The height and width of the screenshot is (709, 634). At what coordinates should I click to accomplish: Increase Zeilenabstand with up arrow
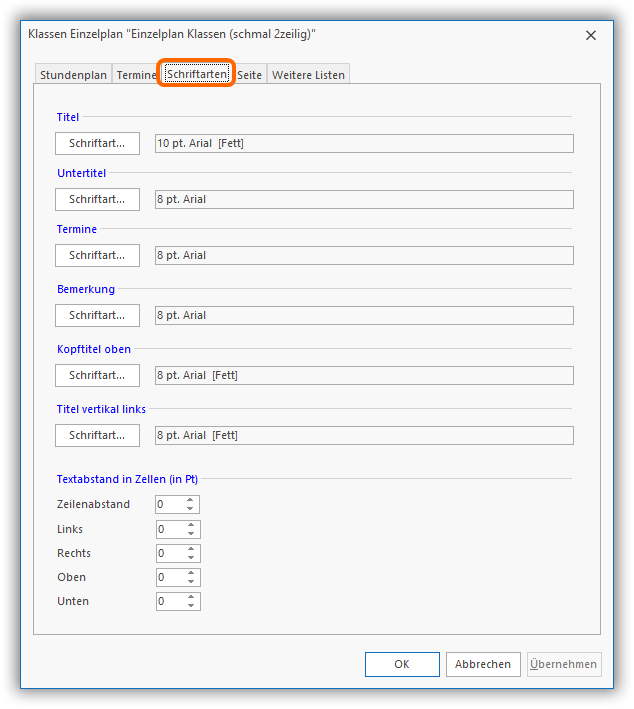click(191, 500)
